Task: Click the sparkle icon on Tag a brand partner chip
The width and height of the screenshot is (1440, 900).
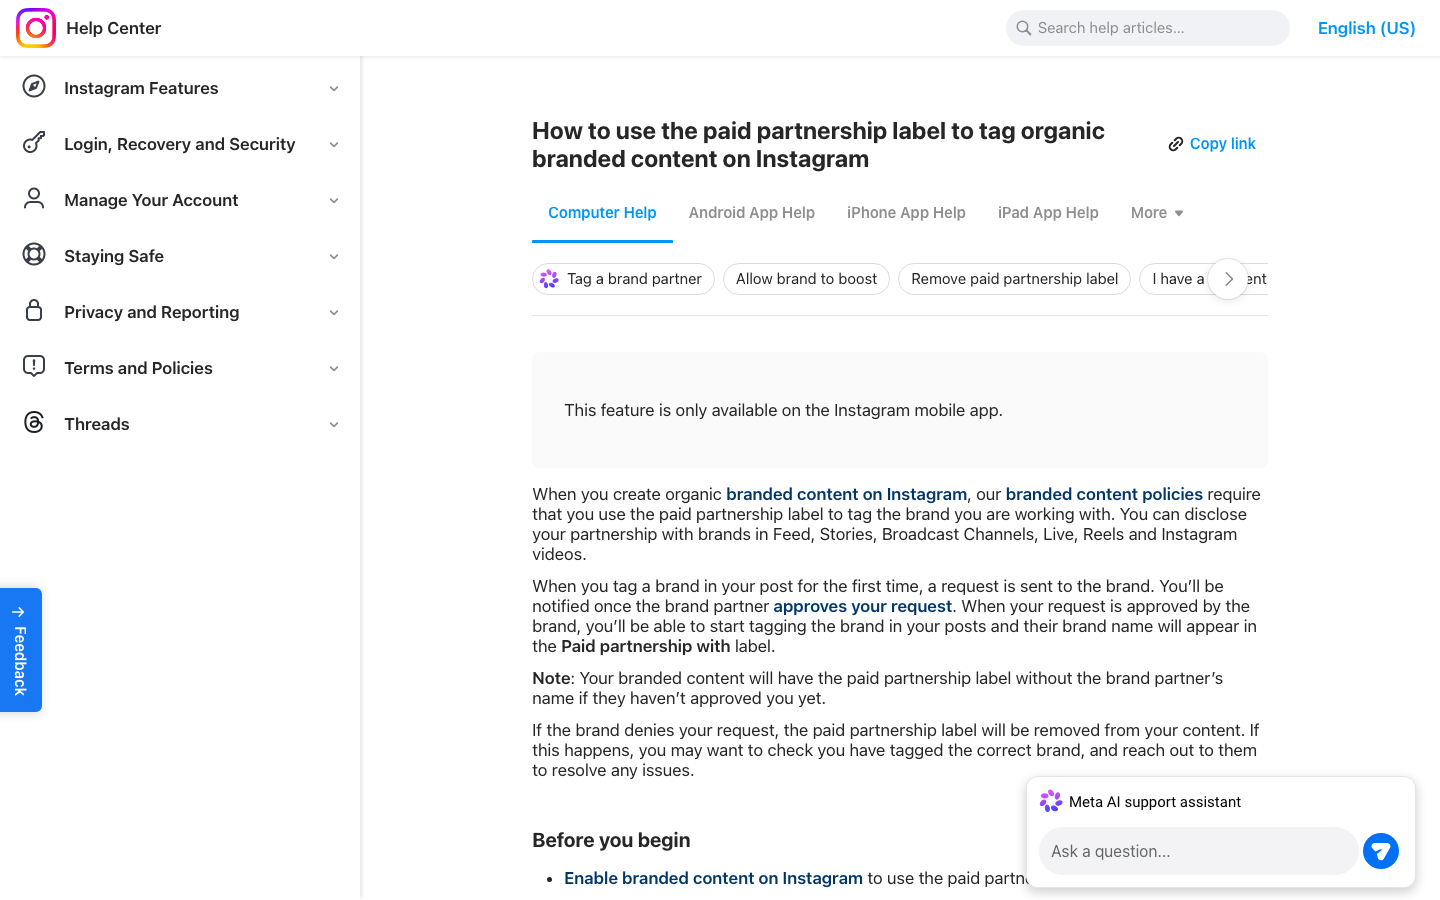Action: (549, 279)
